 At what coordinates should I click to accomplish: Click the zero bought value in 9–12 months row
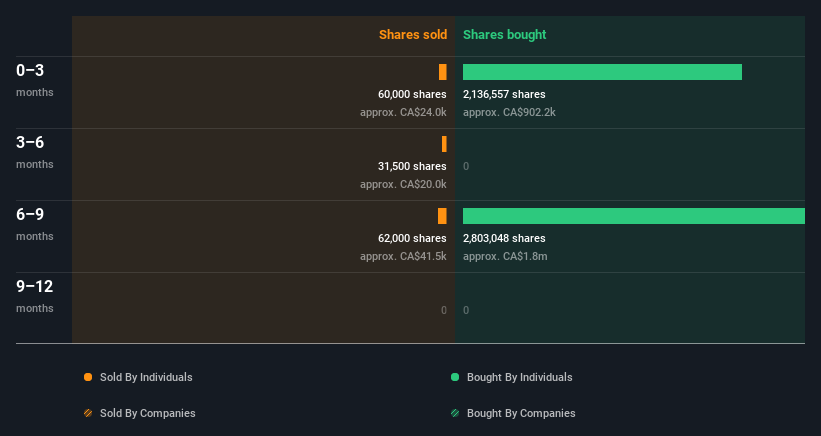466,310
